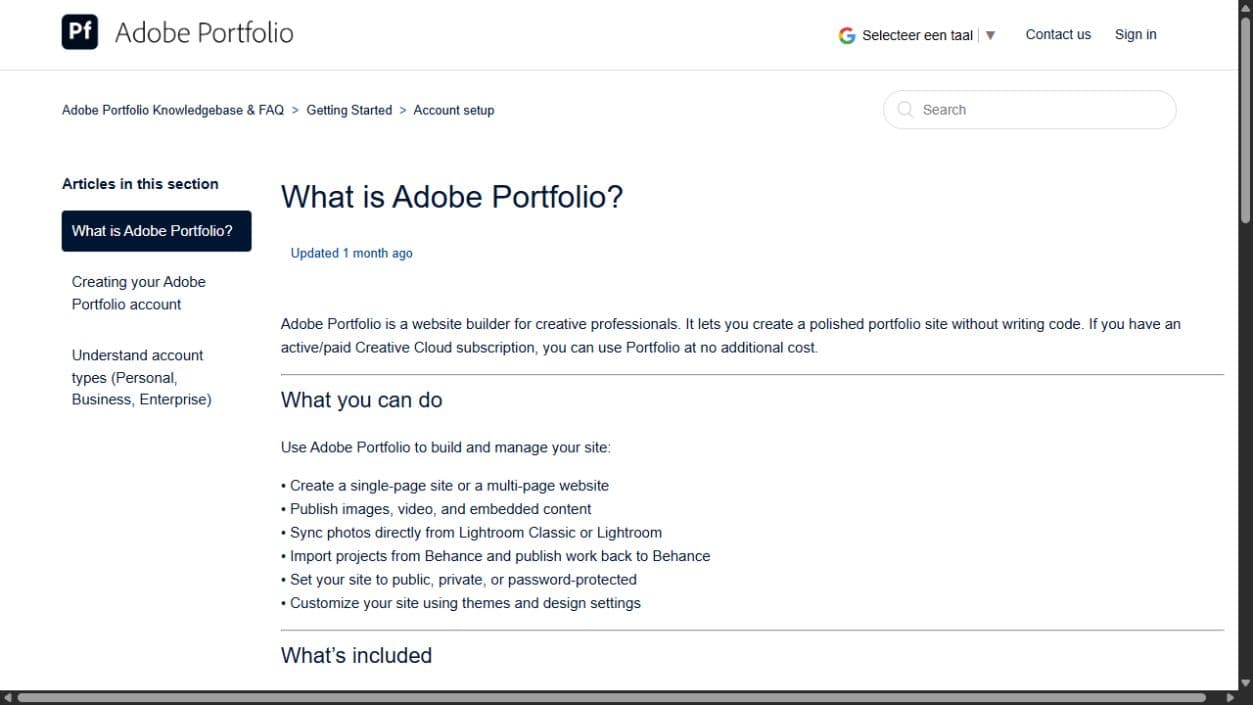
Task: Expand language list using the down arrow
Action: [x=990, y=35]
